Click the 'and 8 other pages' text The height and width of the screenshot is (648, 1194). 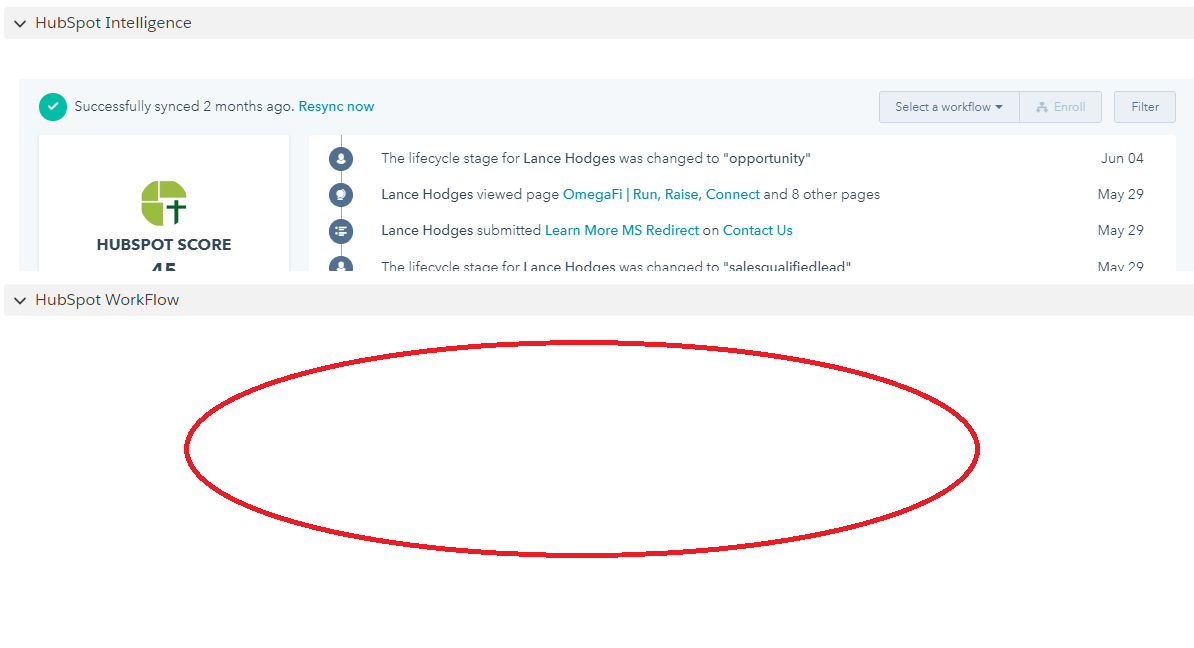click(822, 194)
